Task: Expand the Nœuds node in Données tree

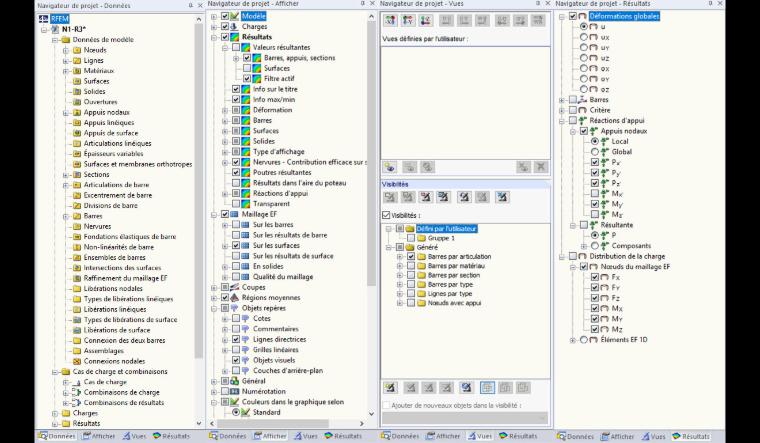Action: 66,50
